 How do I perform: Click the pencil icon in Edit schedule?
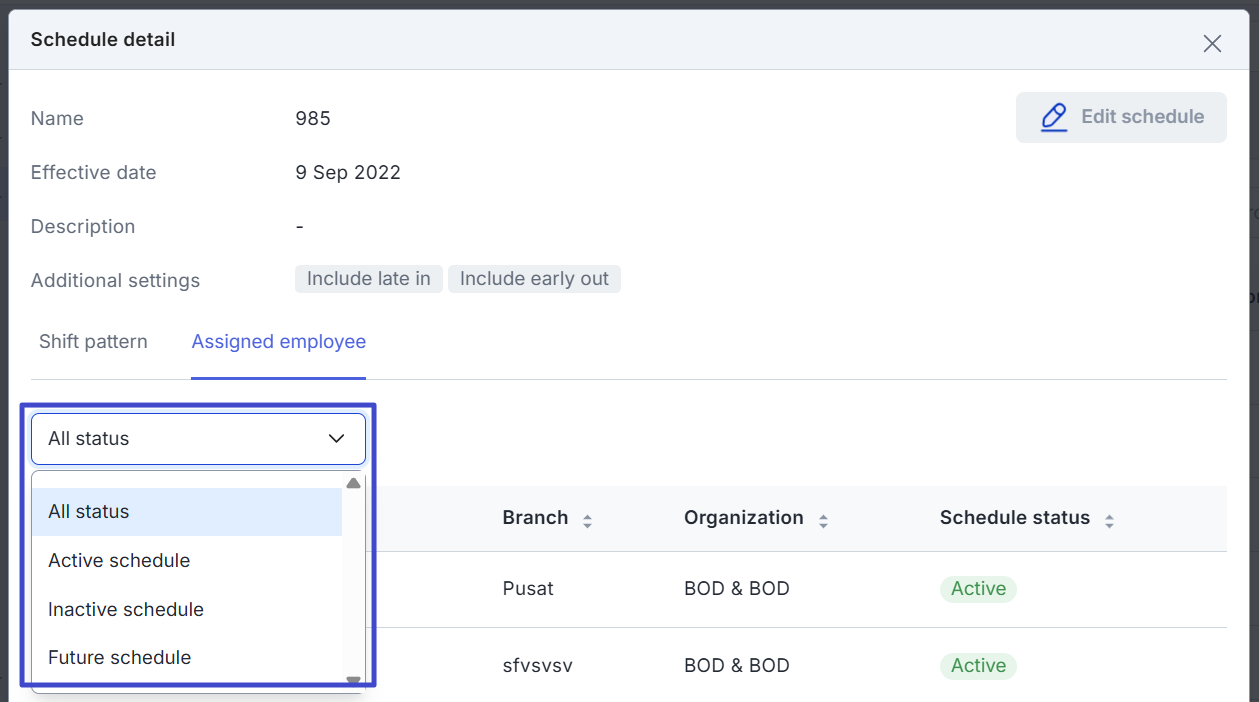(x=1054, y=117)
